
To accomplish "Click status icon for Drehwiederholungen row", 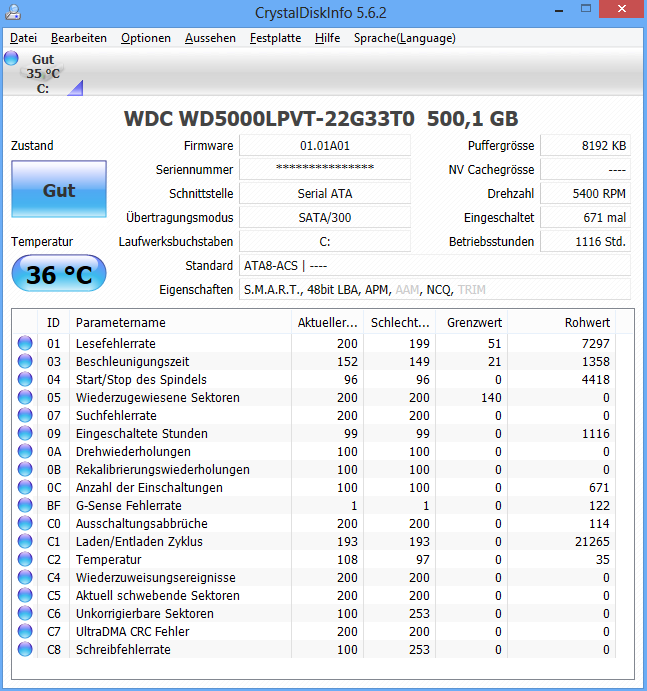I will (x=25, y=452).
